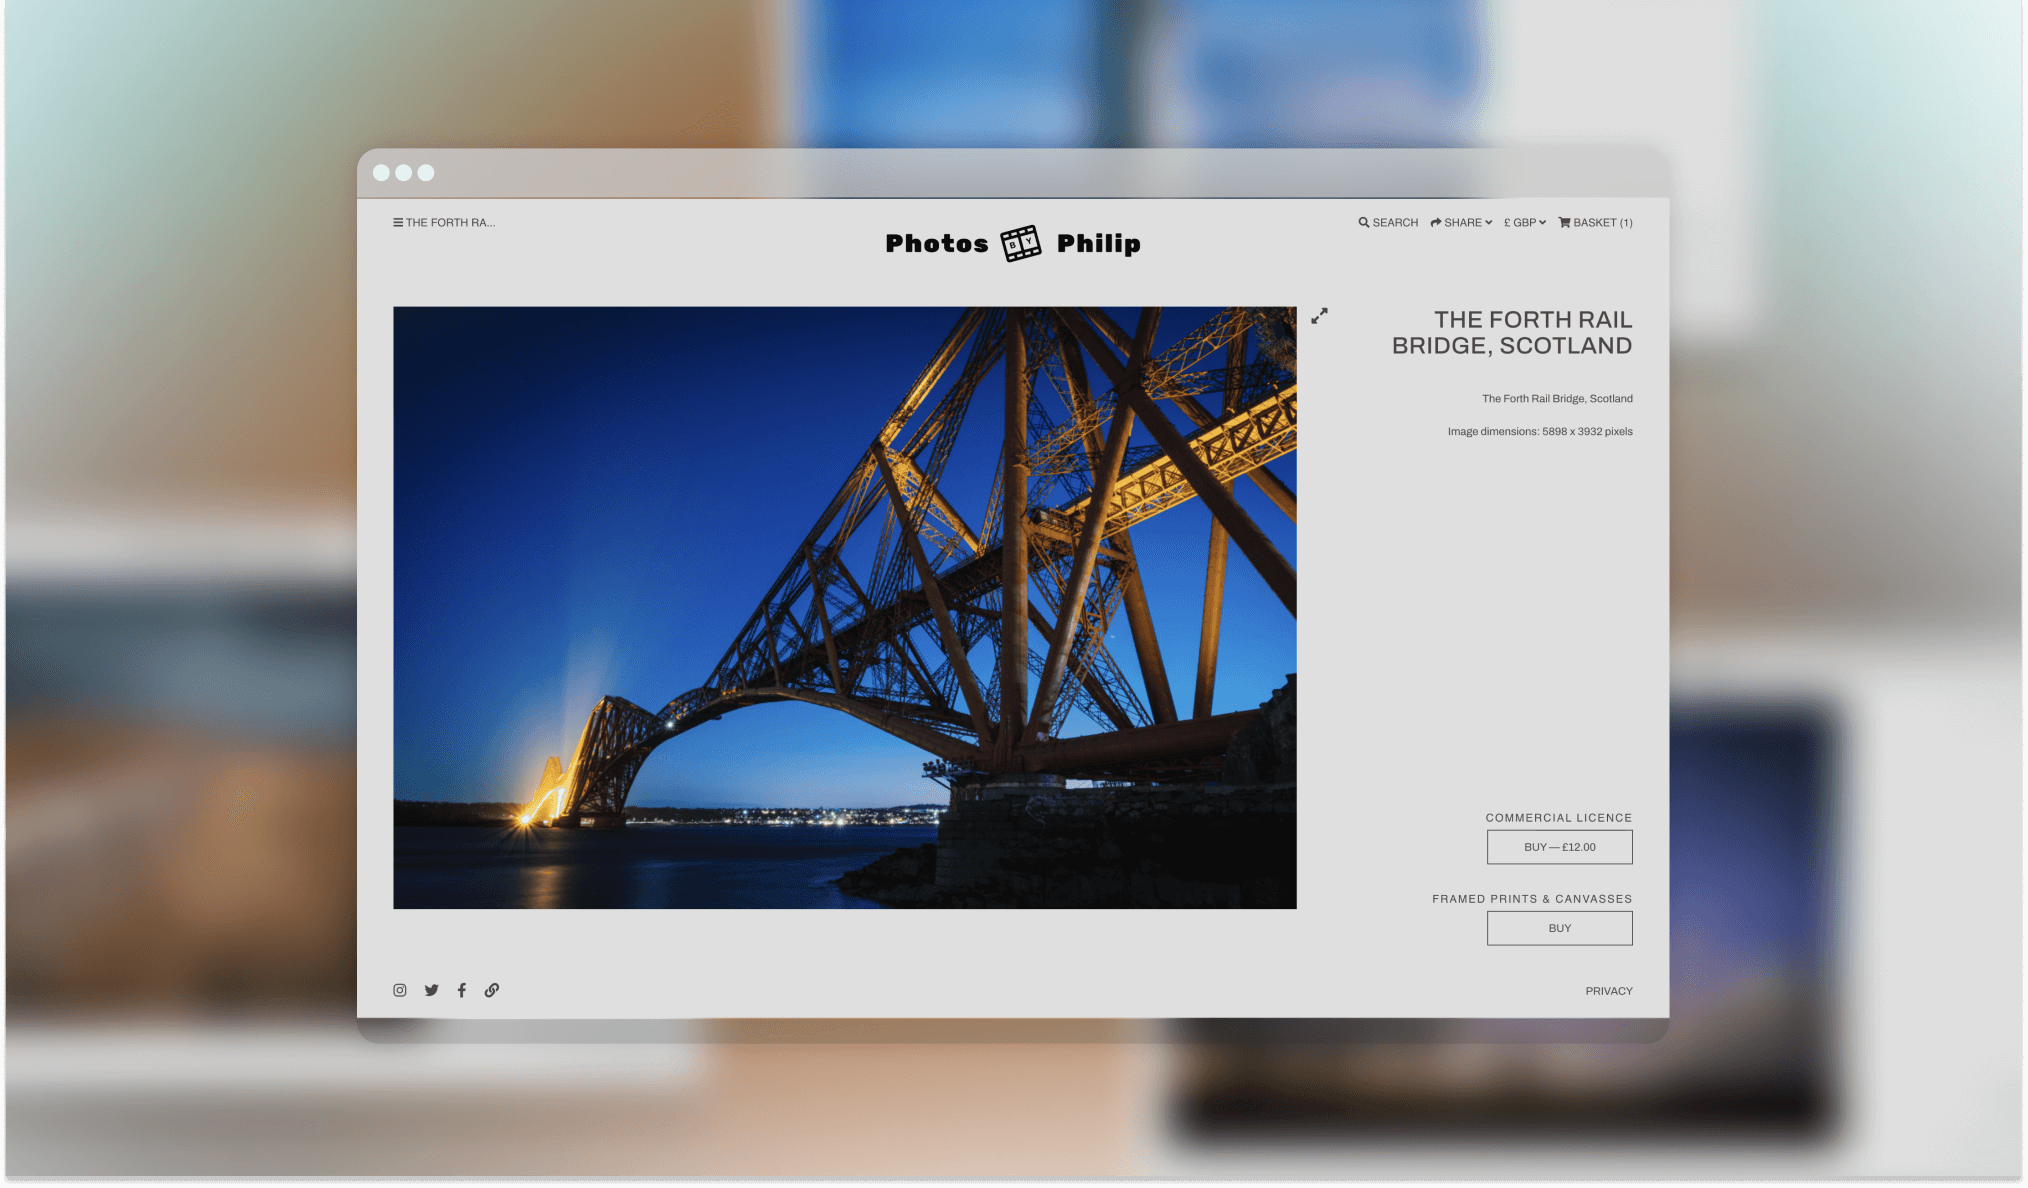
Task: Open the Twitter profile icon
Action: click(x=430, y=990)
